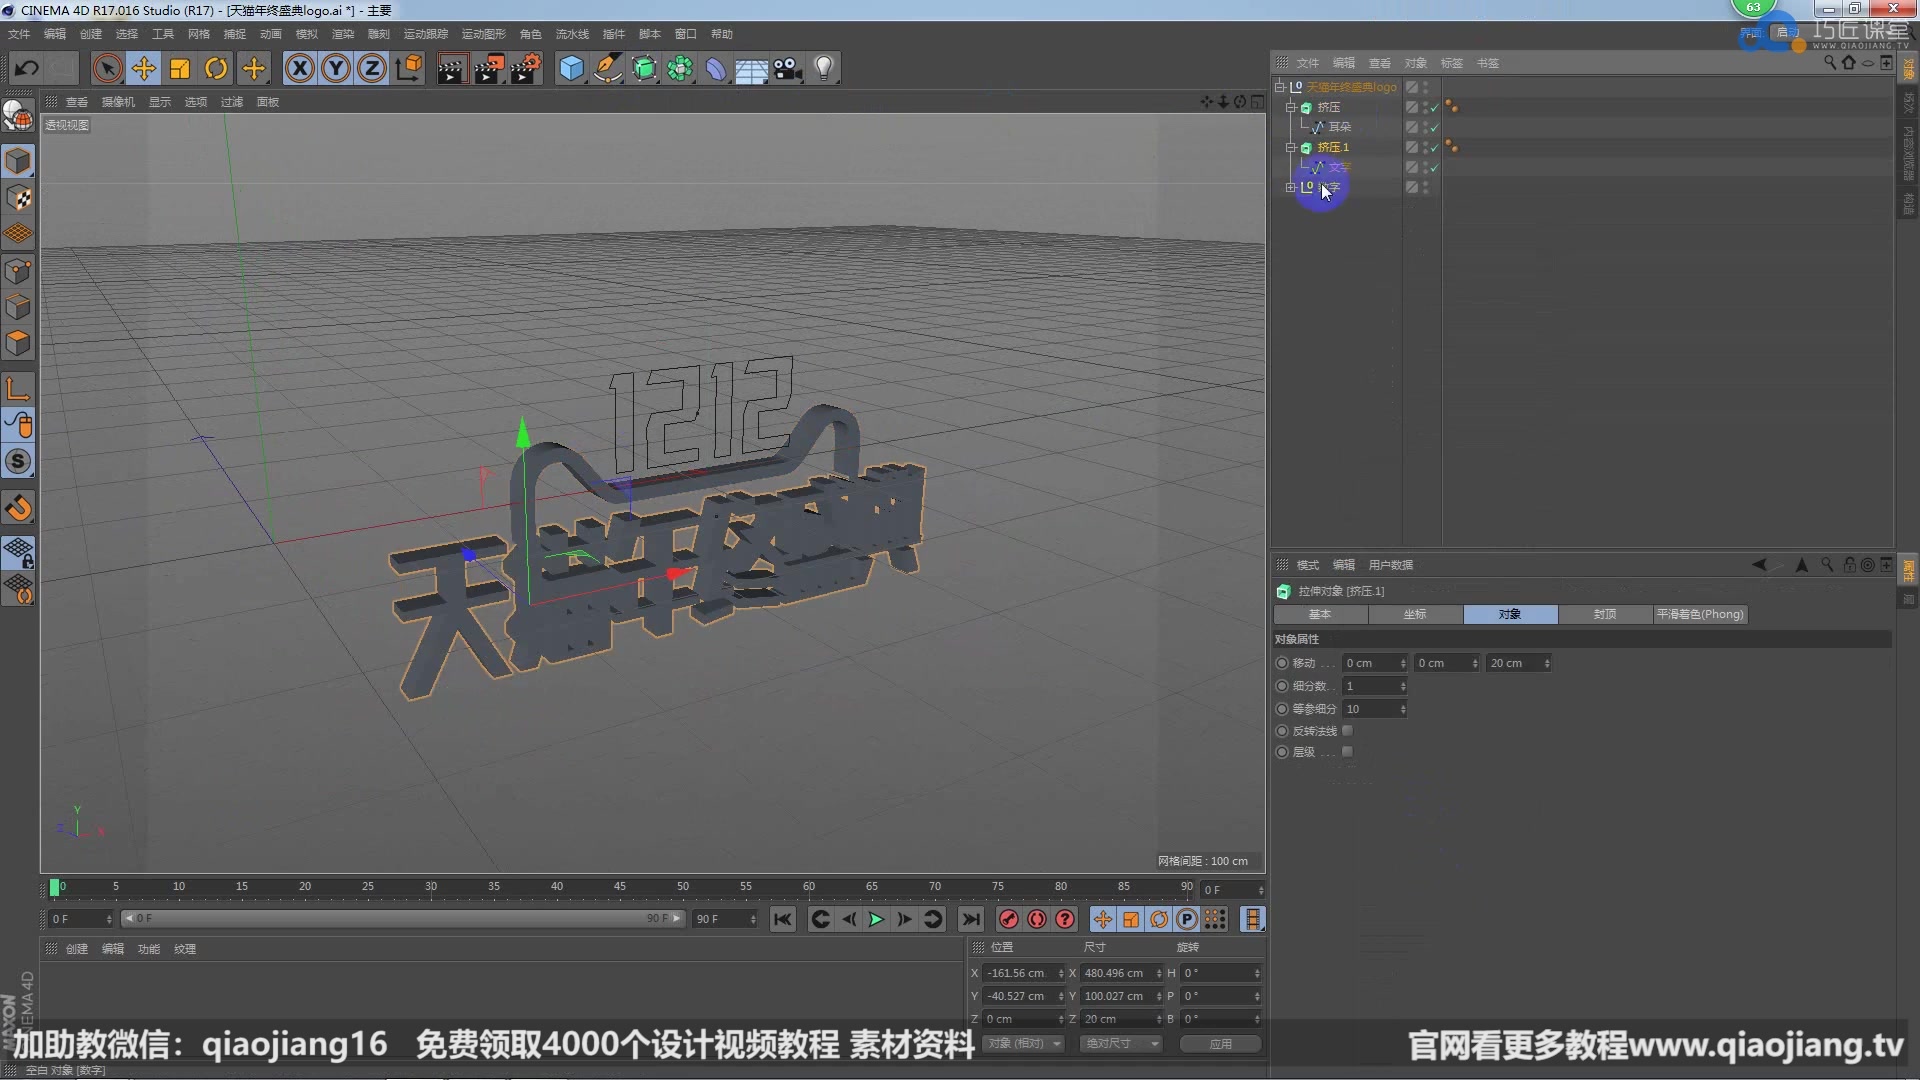
Task: Toggle the Y axis lock
Action: coord(336,68)
